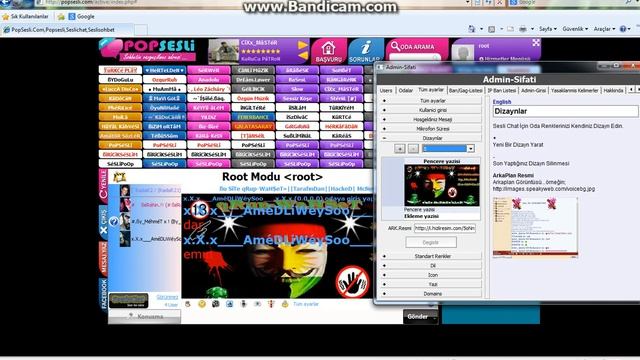Click the dice icon in chat toolbar

[216, 304]
